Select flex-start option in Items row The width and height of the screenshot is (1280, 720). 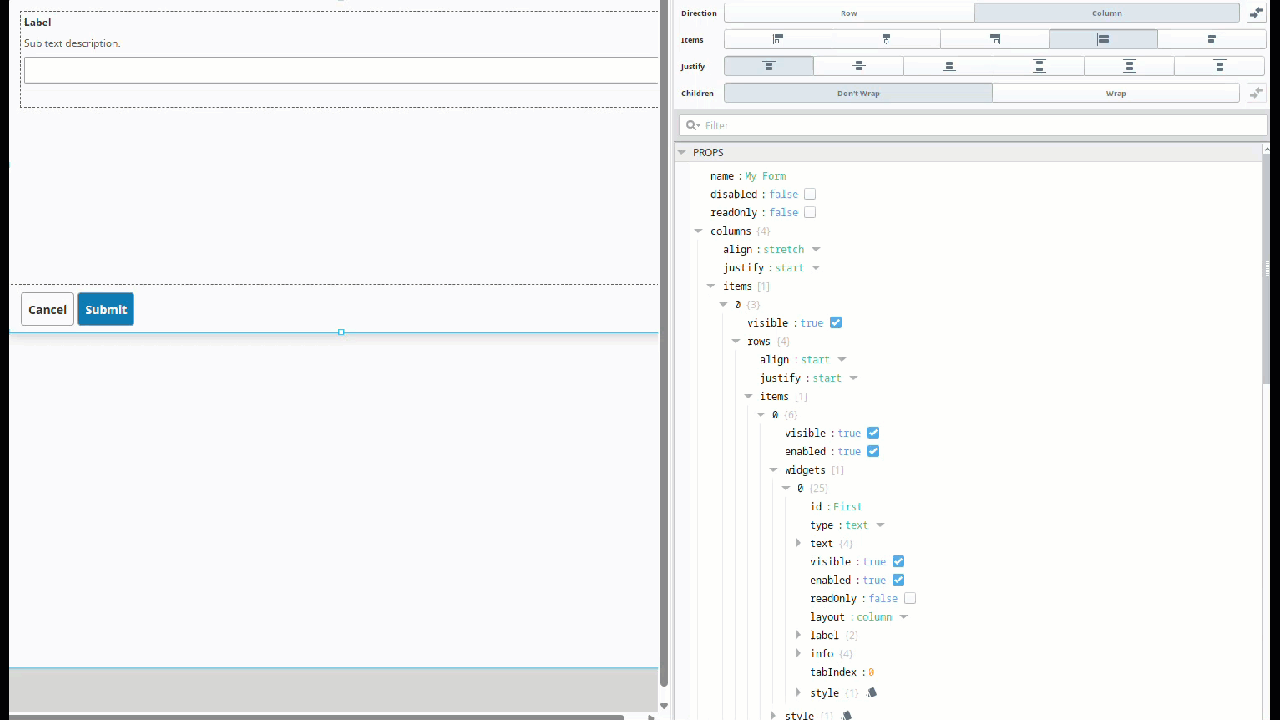(778, 39)
